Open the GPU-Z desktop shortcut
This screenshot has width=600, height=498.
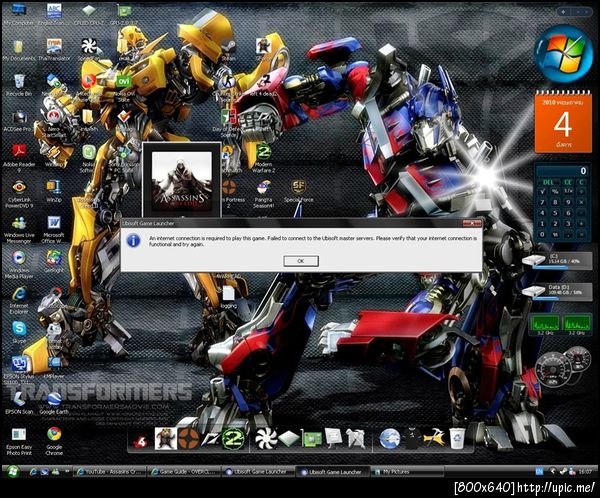point(124,14)
